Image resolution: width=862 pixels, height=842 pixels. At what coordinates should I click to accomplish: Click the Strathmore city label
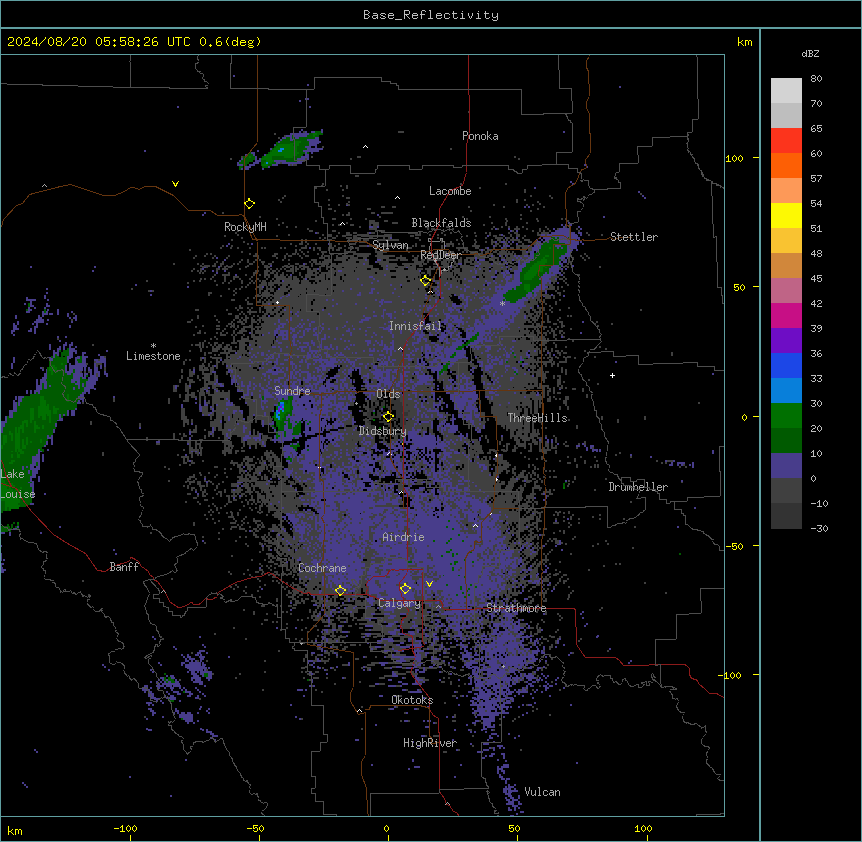click(516, 608)
